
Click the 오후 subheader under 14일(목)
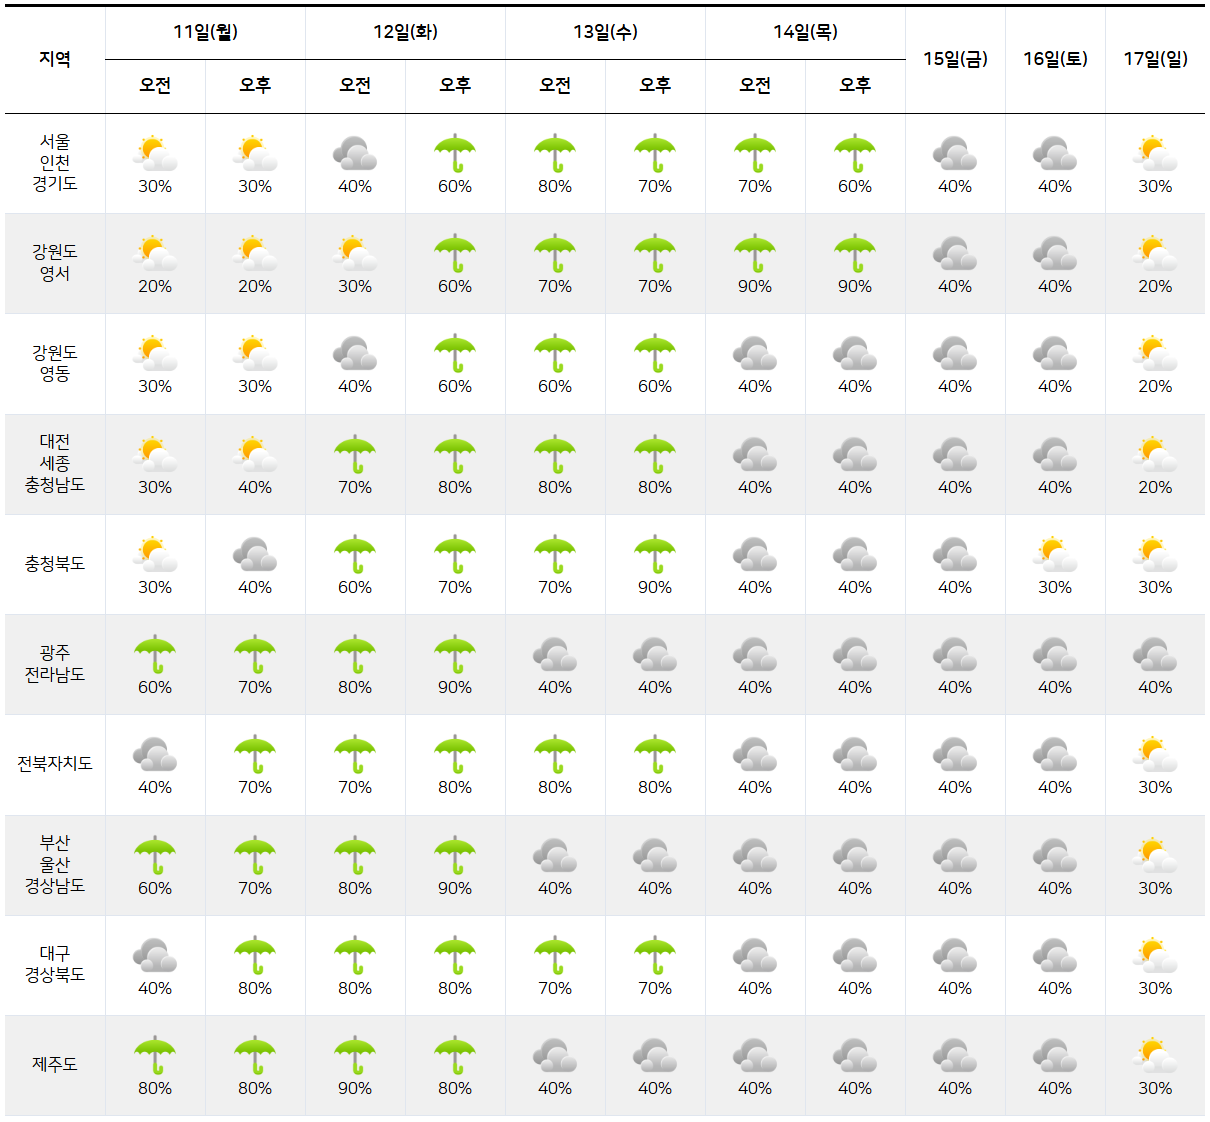point(855,86)
